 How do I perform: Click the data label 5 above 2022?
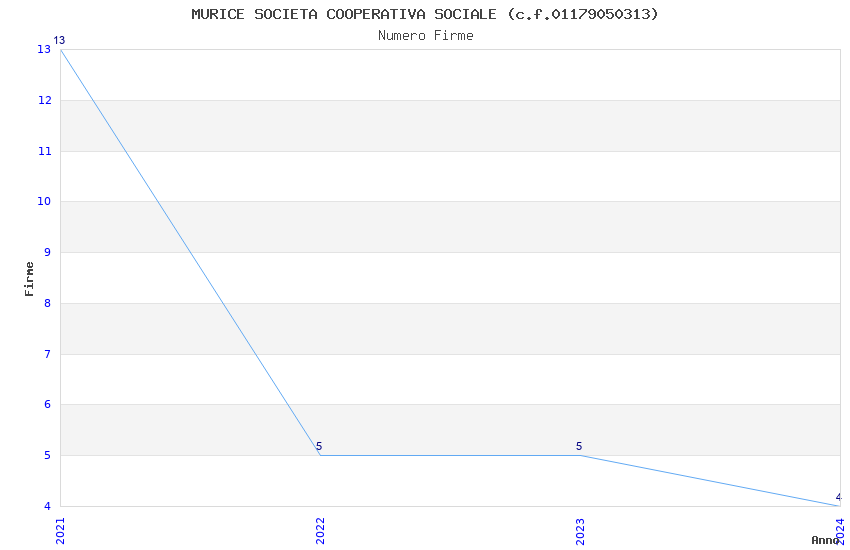(x=319, y=447)
